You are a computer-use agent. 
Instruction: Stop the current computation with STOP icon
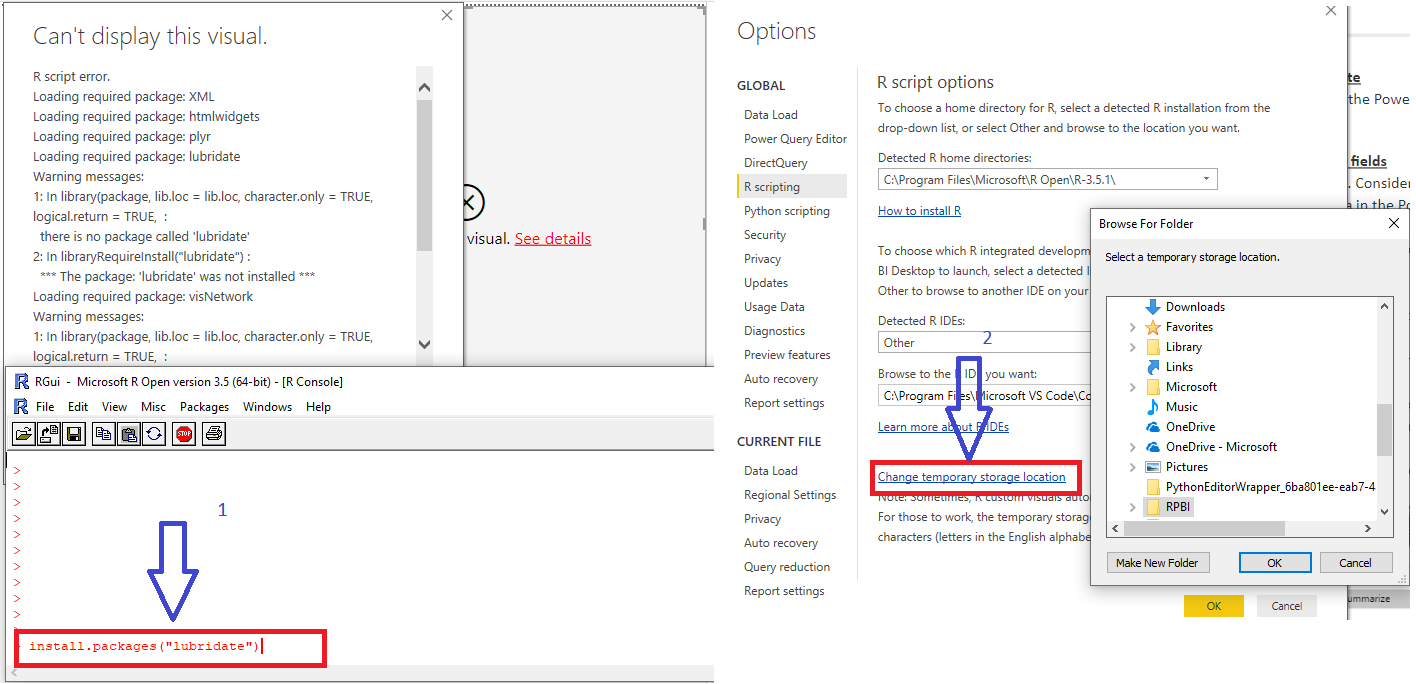(184, 433)
